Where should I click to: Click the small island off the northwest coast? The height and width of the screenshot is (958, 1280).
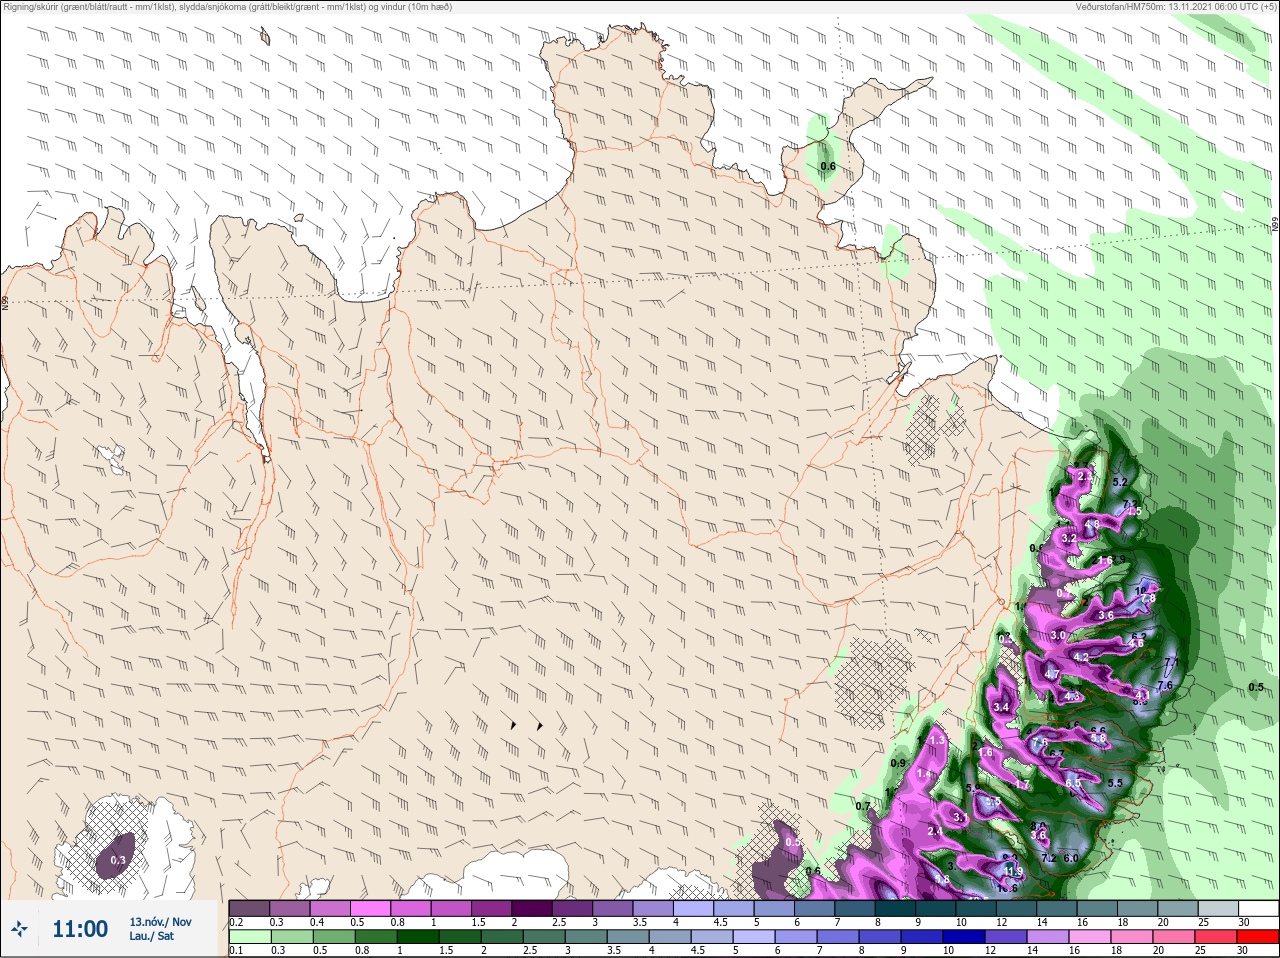tap(265, 37)
